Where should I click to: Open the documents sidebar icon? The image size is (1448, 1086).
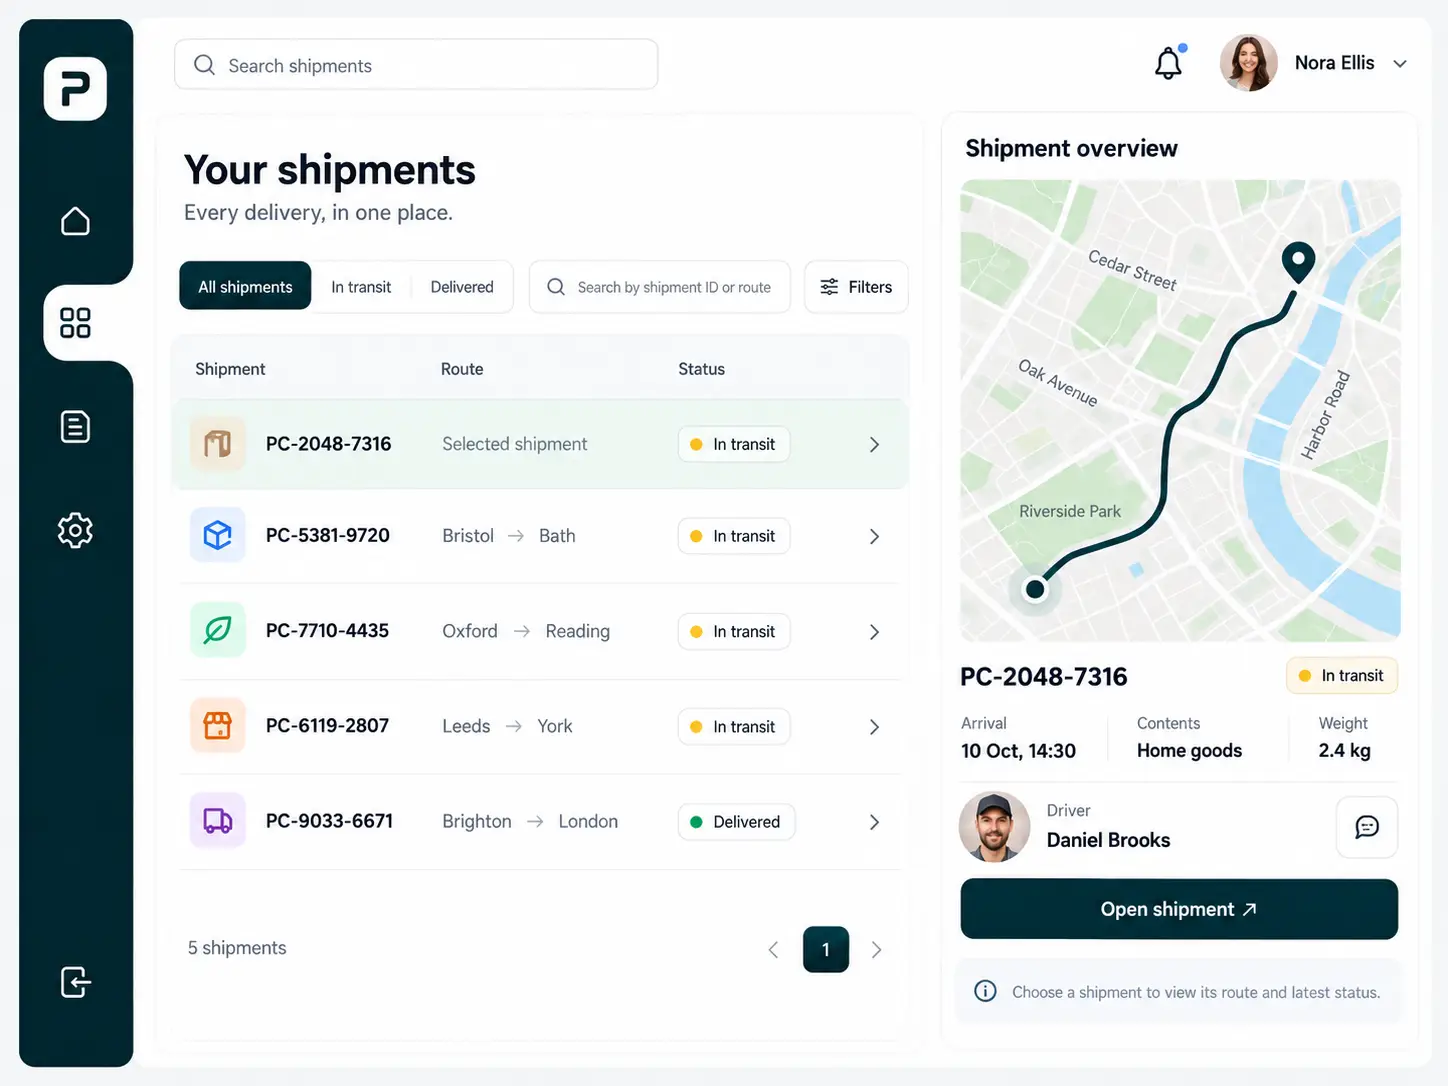75,427
